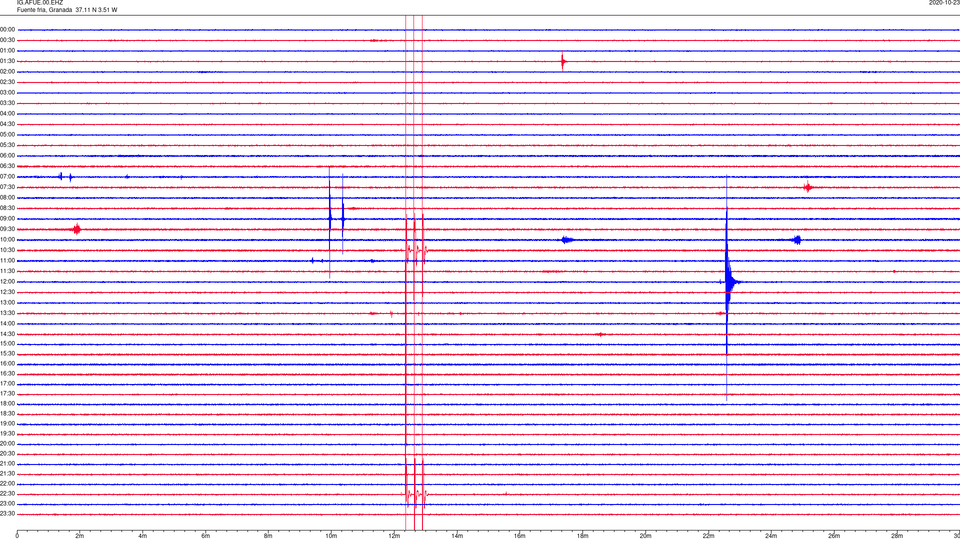Select the 20:30 trace time label

7,454
